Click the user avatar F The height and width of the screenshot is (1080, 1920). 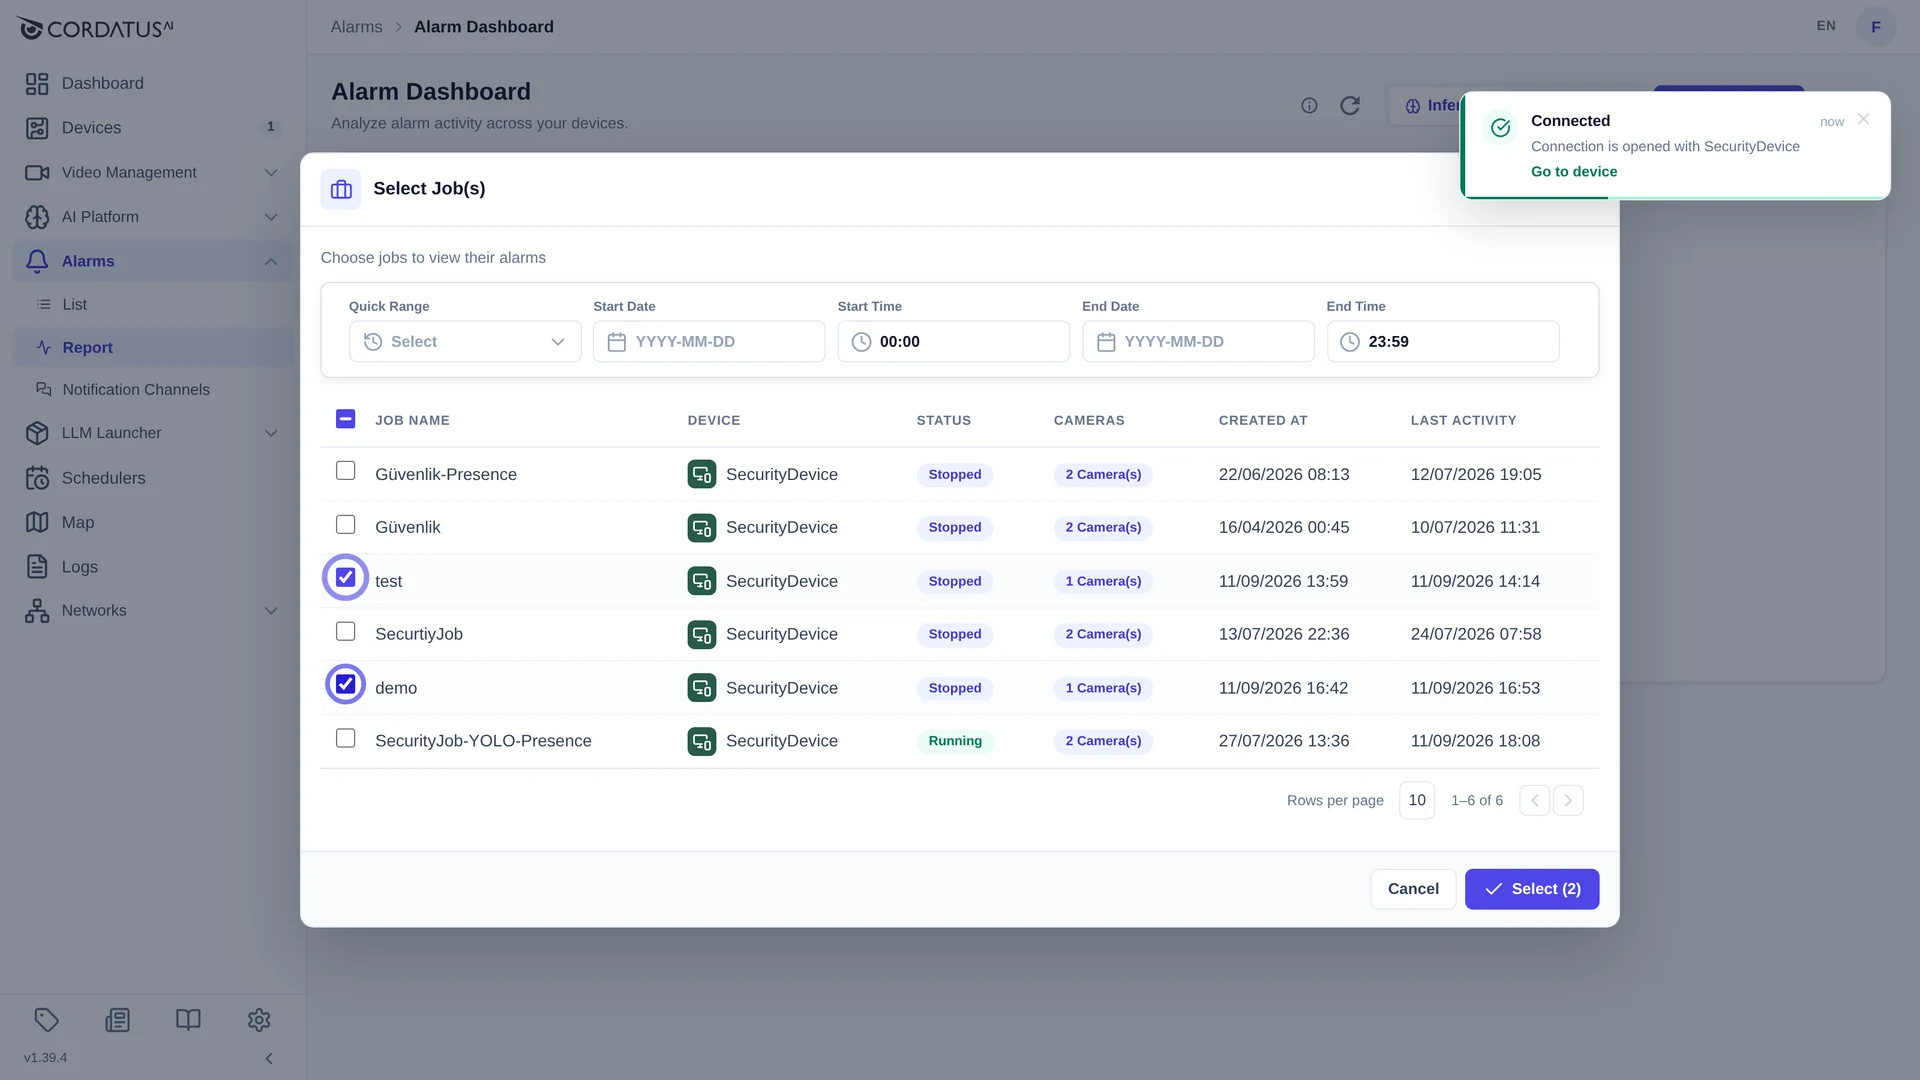[x=1876, y=27]
